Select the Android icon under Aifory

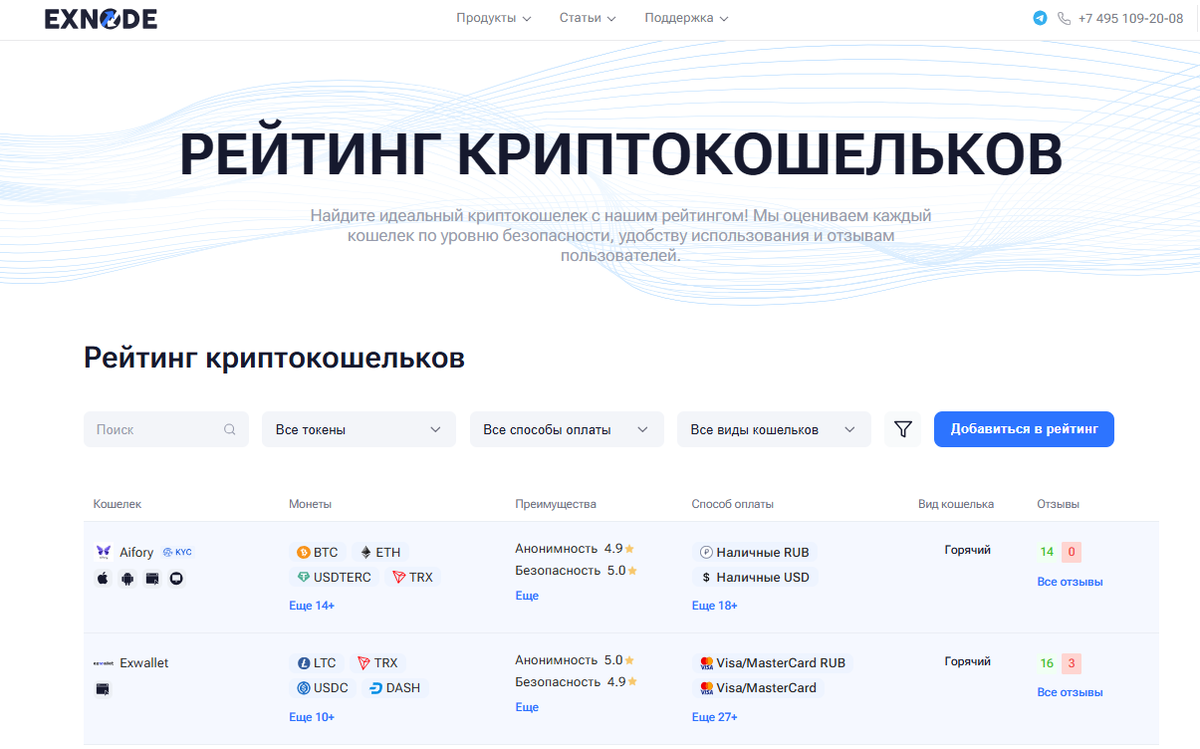127,577
